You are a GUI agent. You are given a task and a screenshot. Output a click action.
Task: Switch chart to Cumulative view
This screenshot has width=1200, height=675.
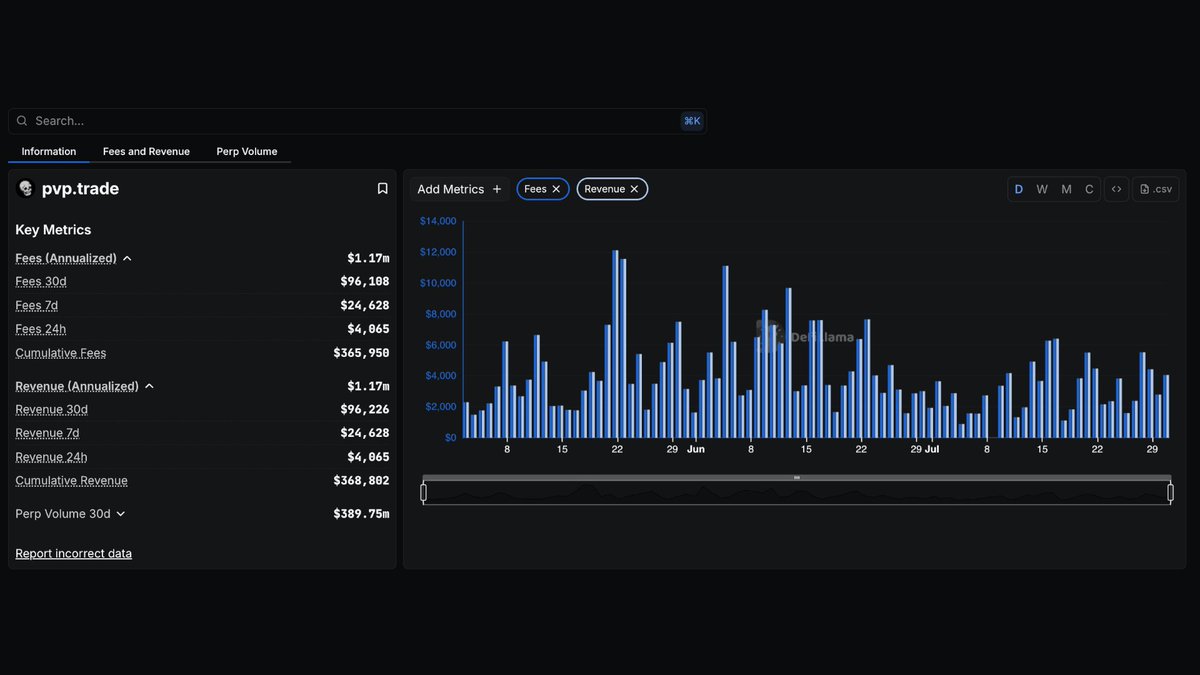[x=1089, y=189]
